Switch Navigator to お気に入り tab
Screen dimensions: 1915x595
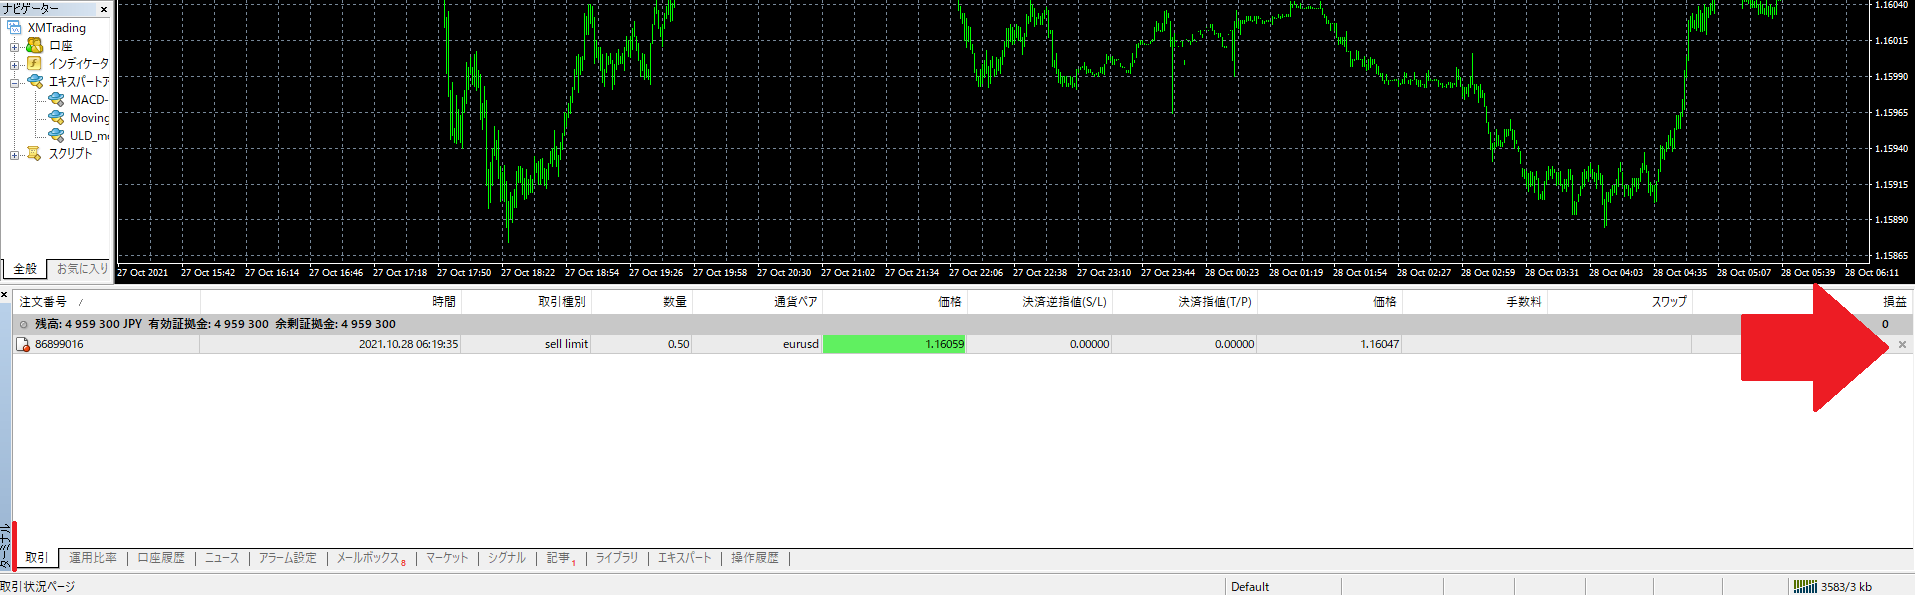click(x=82, y=268)
